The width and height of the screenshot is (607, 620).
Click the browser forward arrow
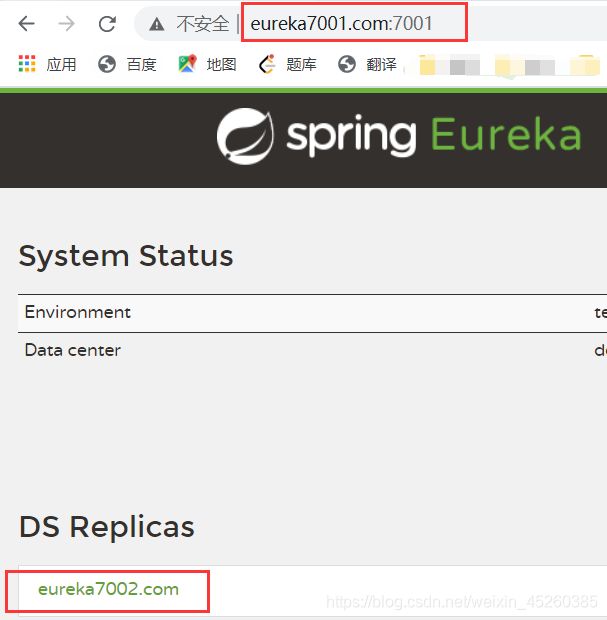(66, 24)
